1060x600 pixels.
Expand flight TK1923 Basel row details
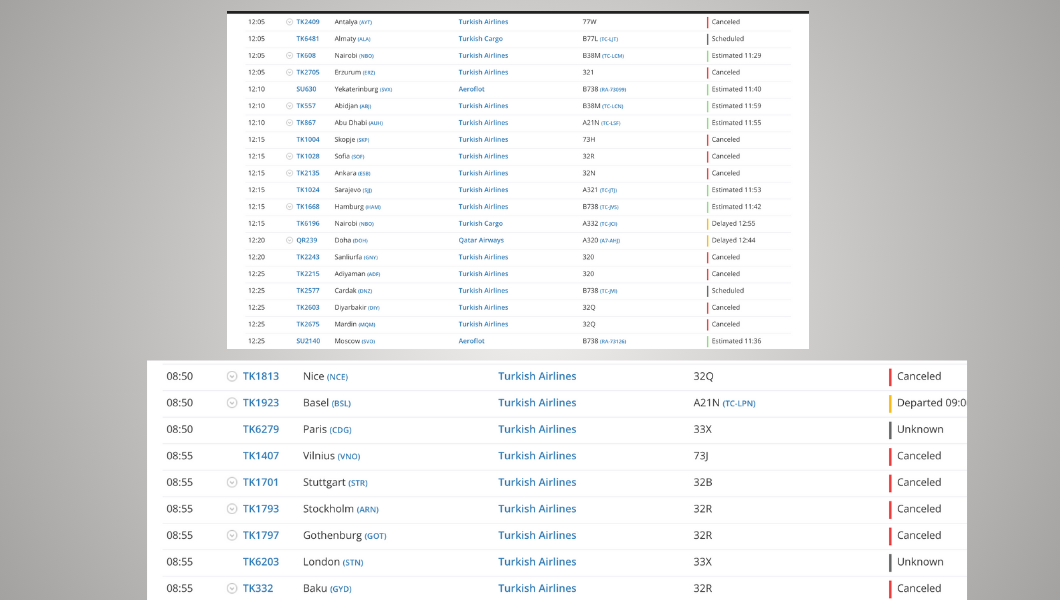point(232,403)
